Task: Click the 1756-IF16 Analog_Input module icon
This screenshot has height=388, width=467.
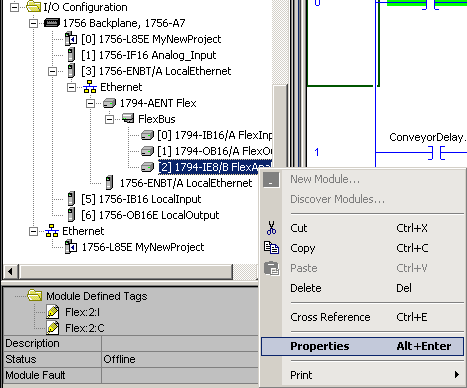Action: click(71, 55)
